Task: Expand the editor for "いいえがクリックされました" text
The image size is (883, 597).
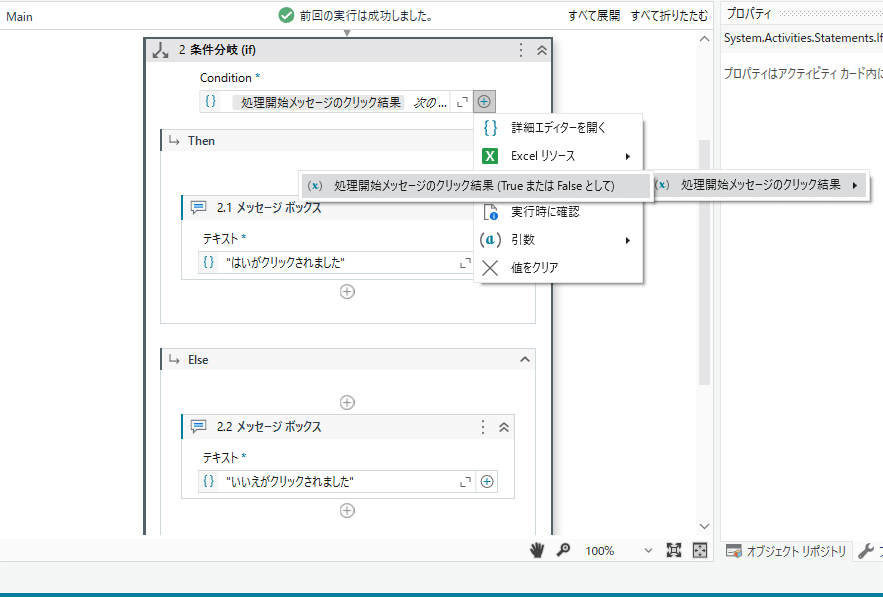Action: click(x=465, y=482)
